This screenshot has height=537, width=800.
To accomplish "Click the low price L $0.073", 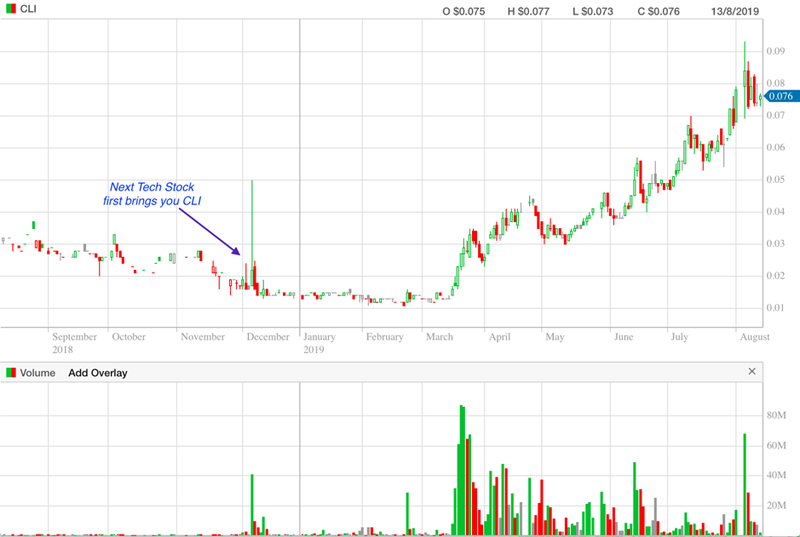I will (592, 11).
